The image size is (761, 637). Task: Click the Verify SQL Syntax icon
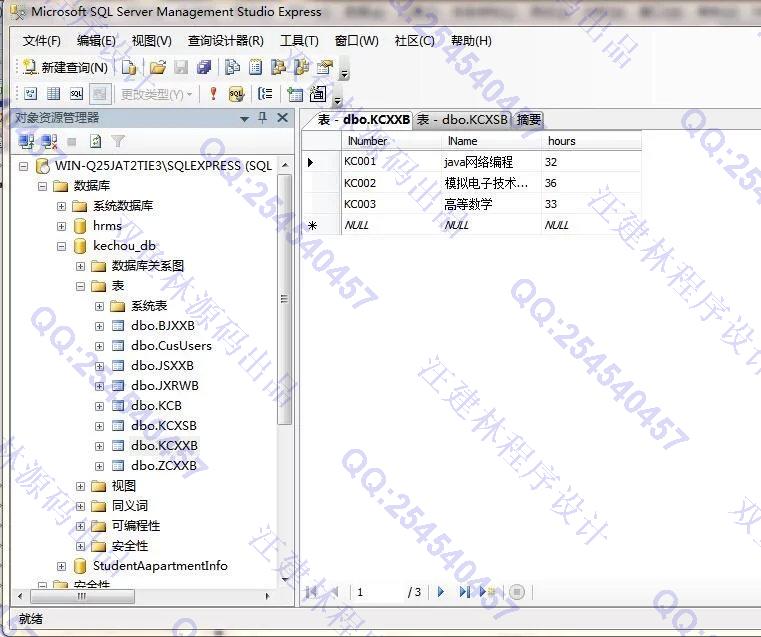point(236,93)
